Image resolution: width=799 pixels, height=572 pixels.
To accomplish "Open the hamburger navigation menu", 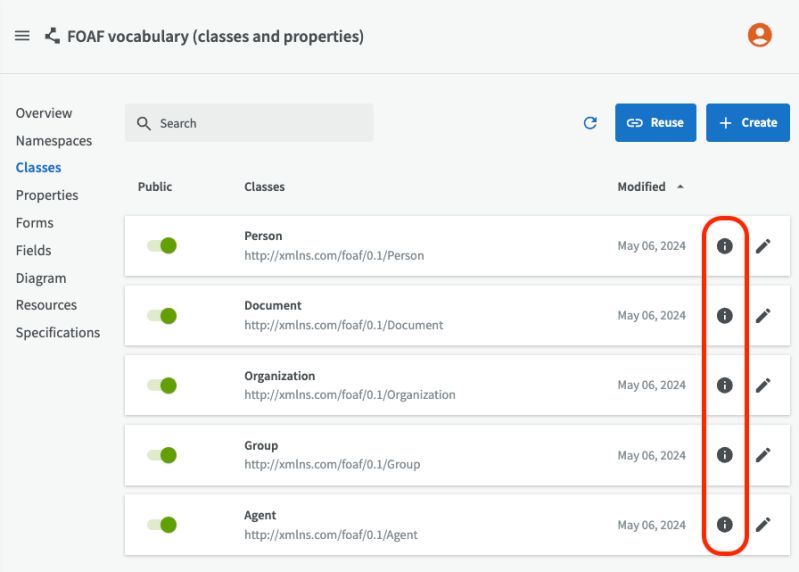I will point(22,36).
